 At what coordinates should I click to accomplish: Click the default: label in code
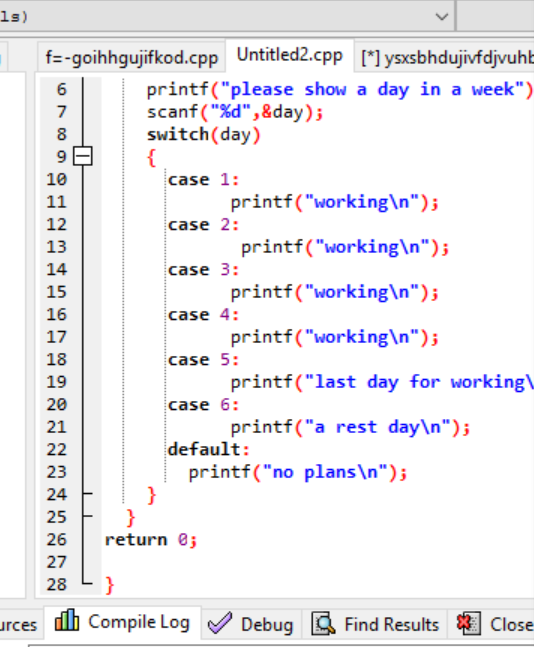click(x=209, y=449)
